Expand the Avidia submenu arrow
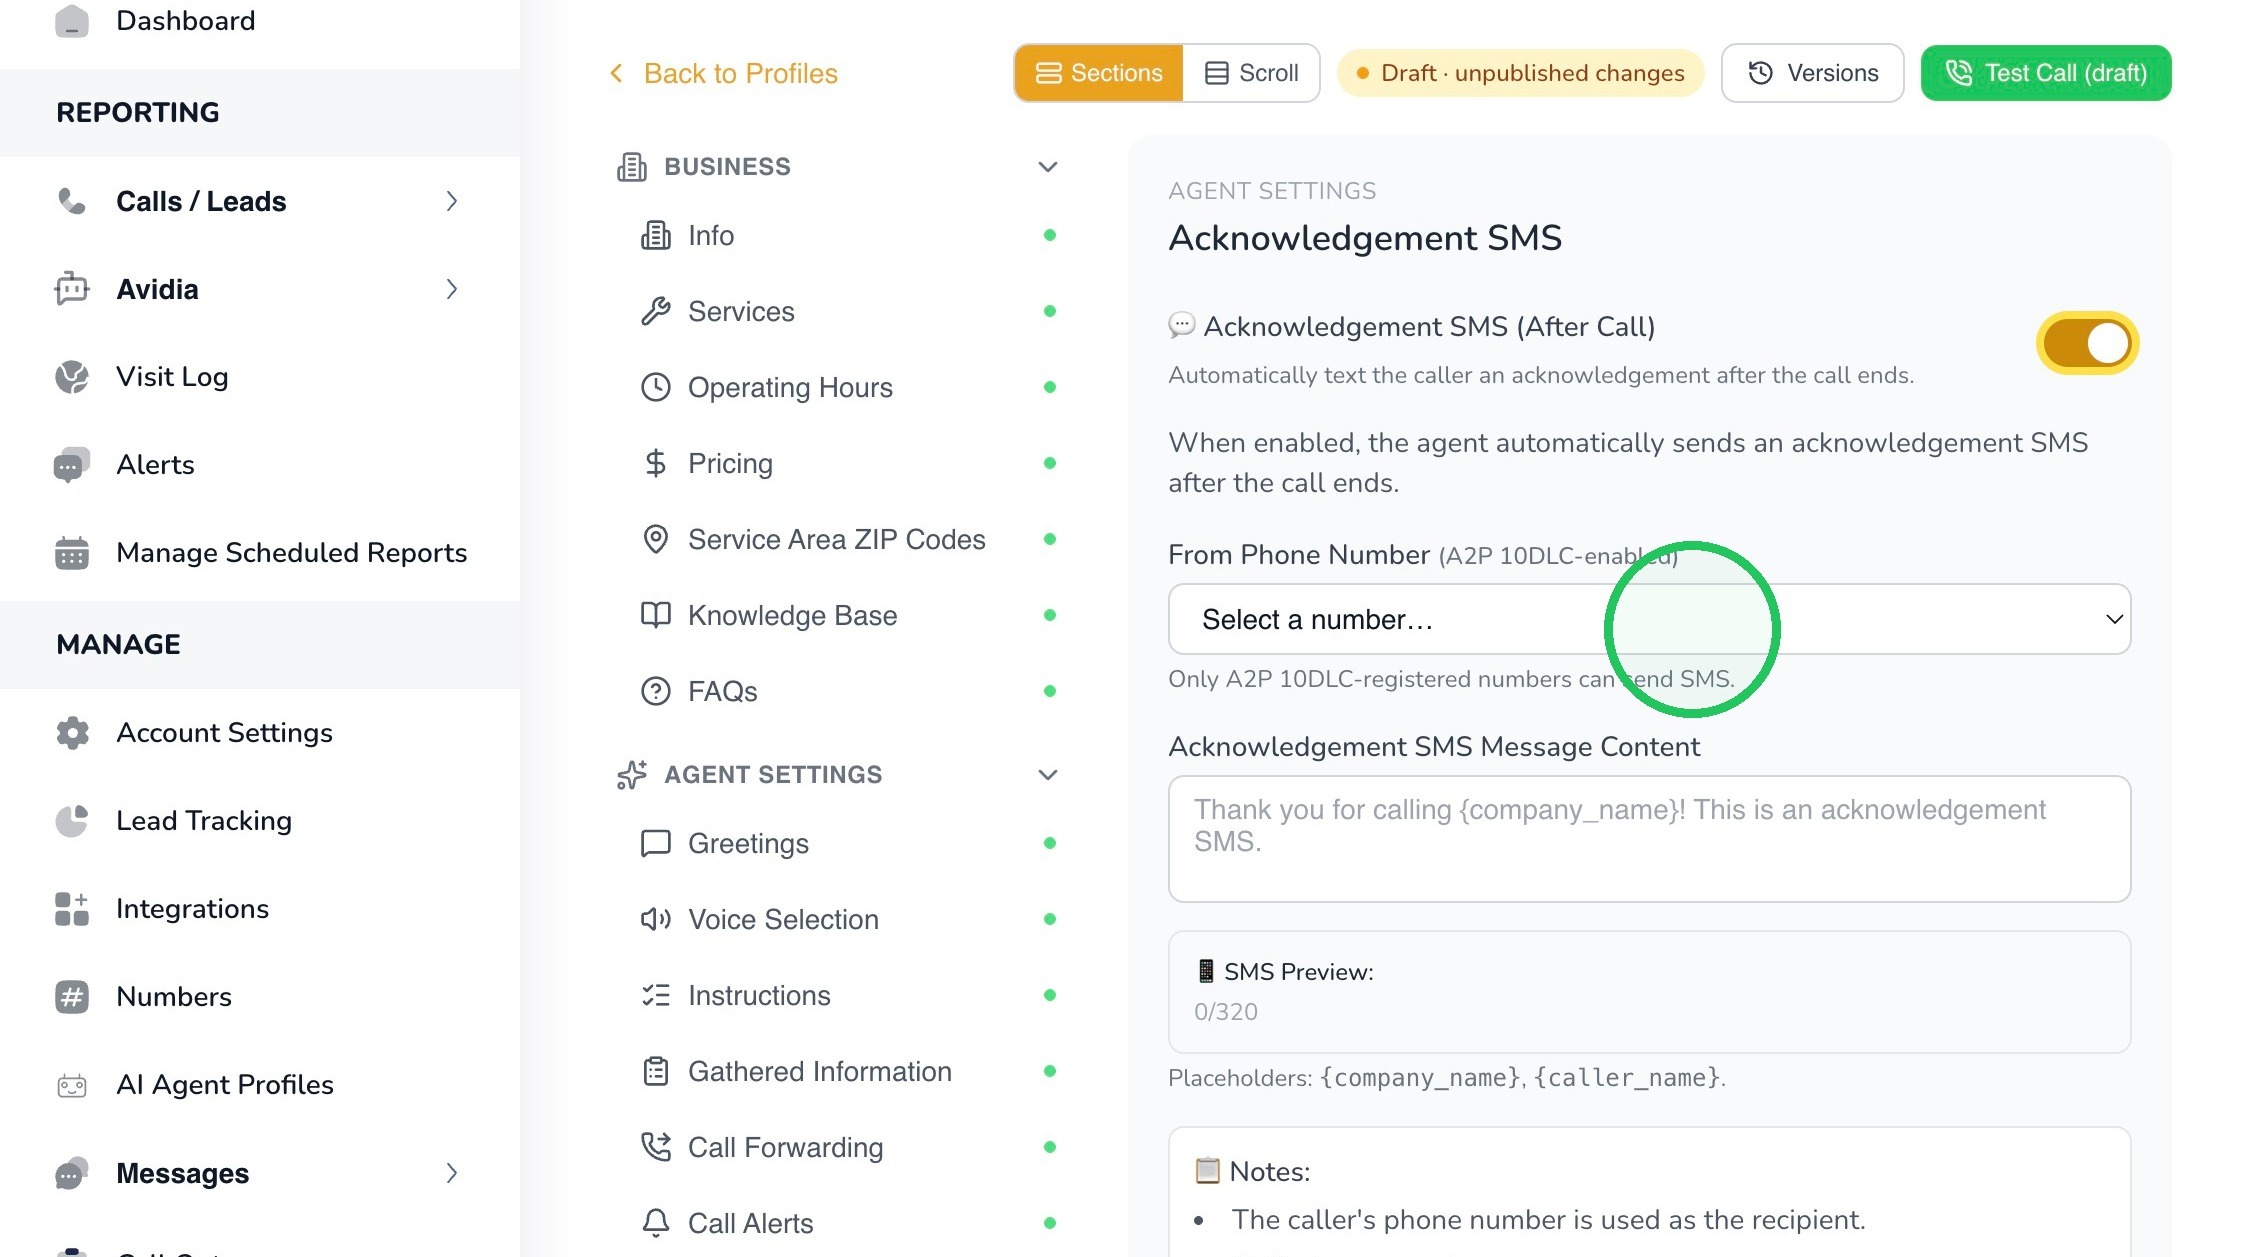This screenshot has width=2252, height=1257. (x=452, y=289)
